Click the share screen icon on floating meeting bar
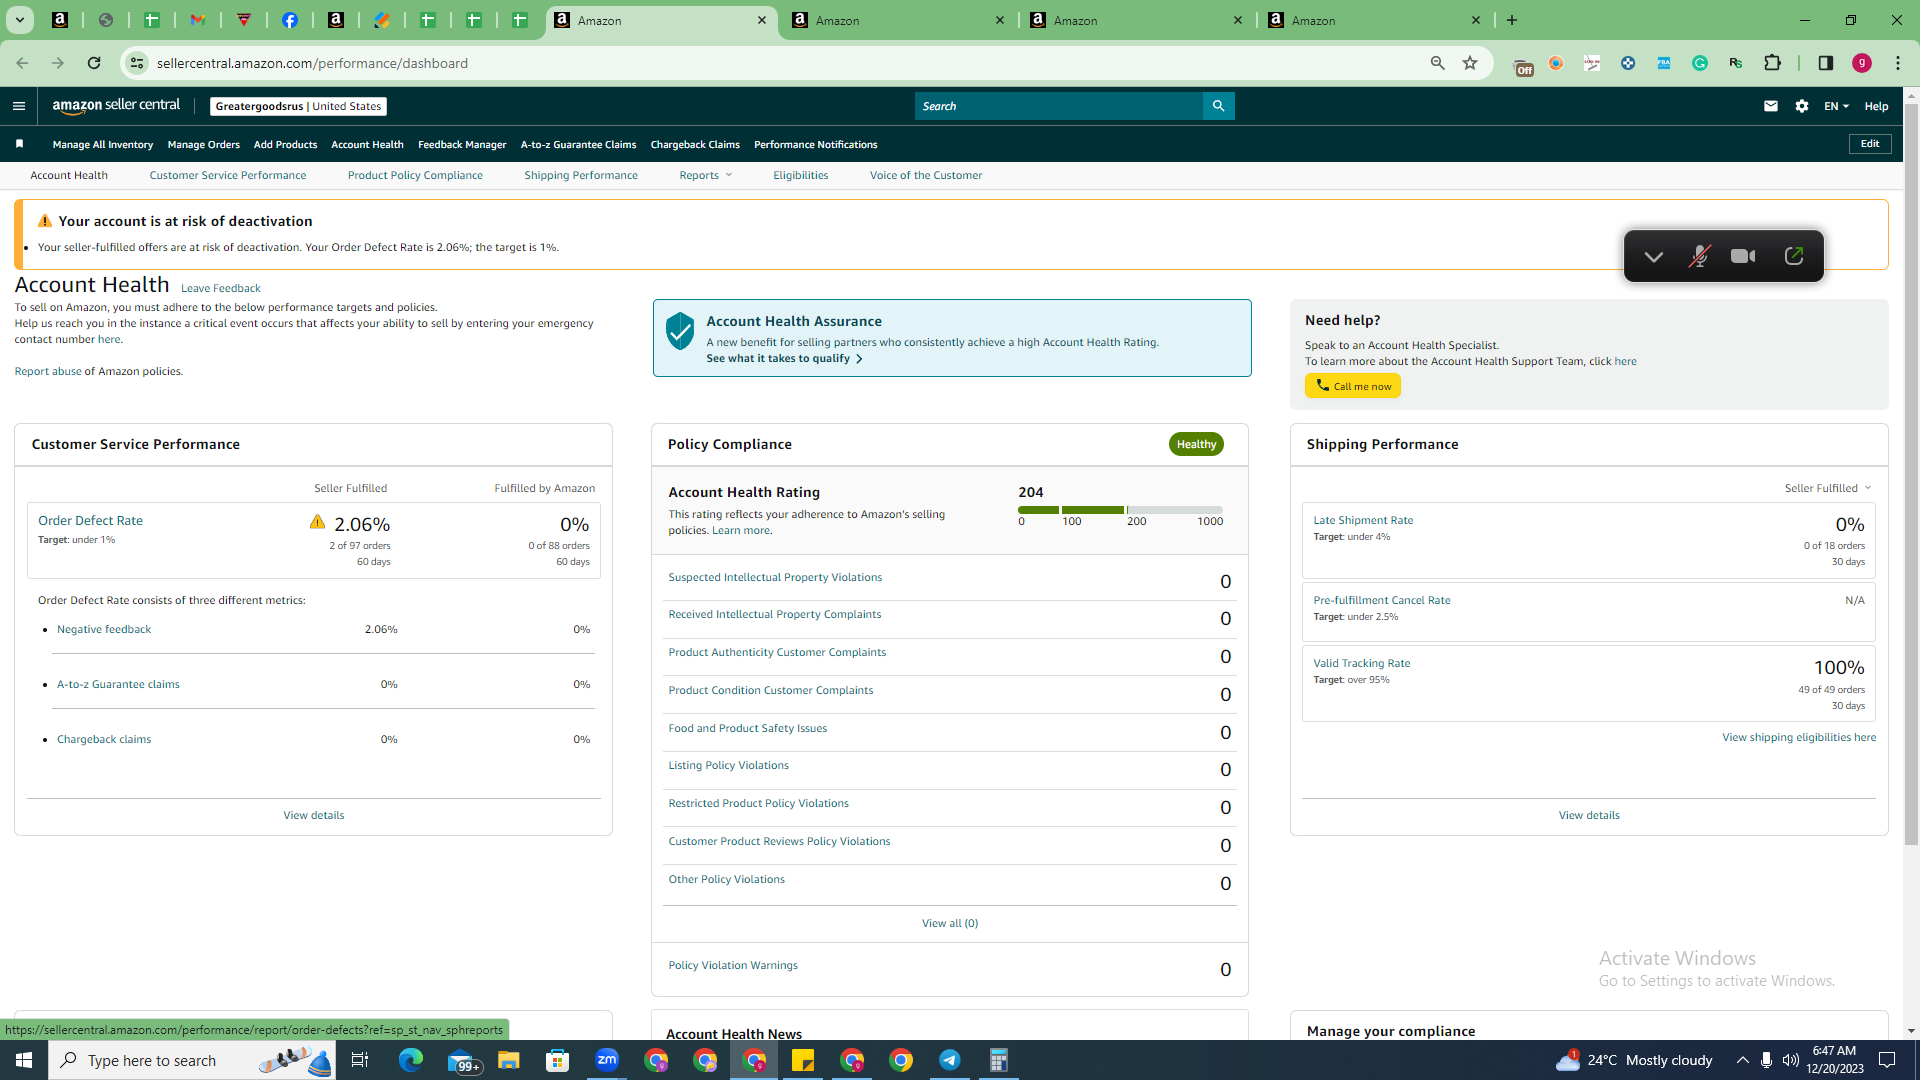This screenshot has height=1080, width=1920. point(1794,256)
